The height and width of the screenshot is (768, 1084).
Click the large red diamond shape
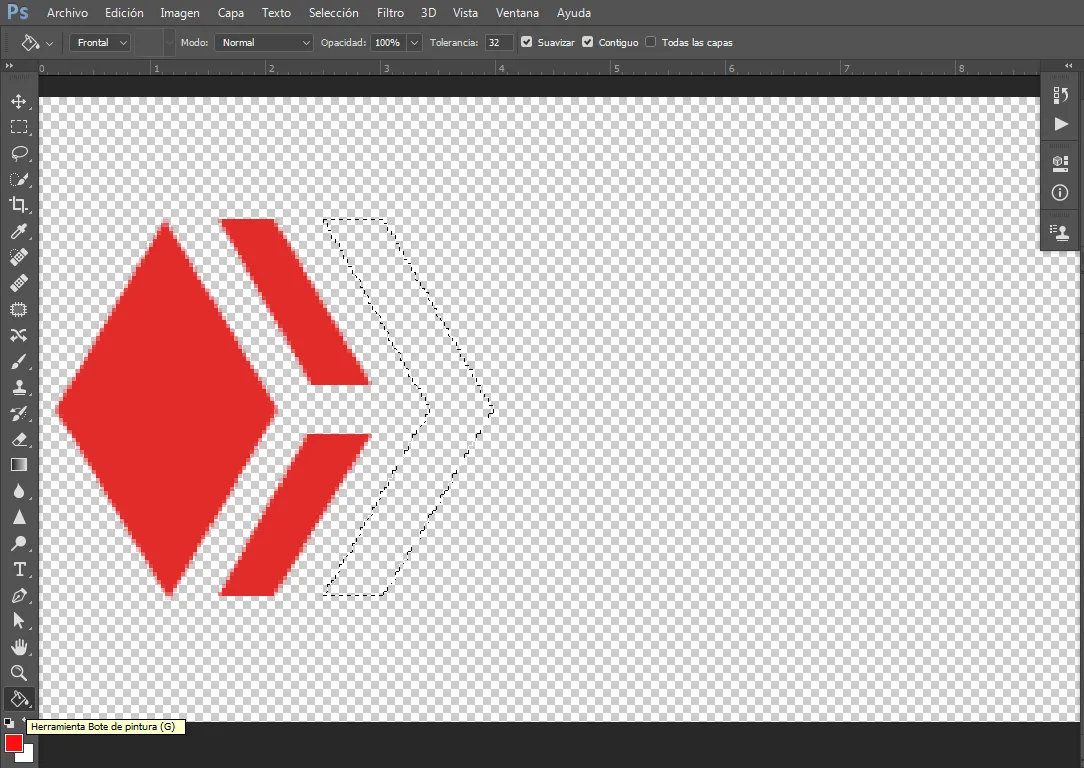(x=166, y=409)
